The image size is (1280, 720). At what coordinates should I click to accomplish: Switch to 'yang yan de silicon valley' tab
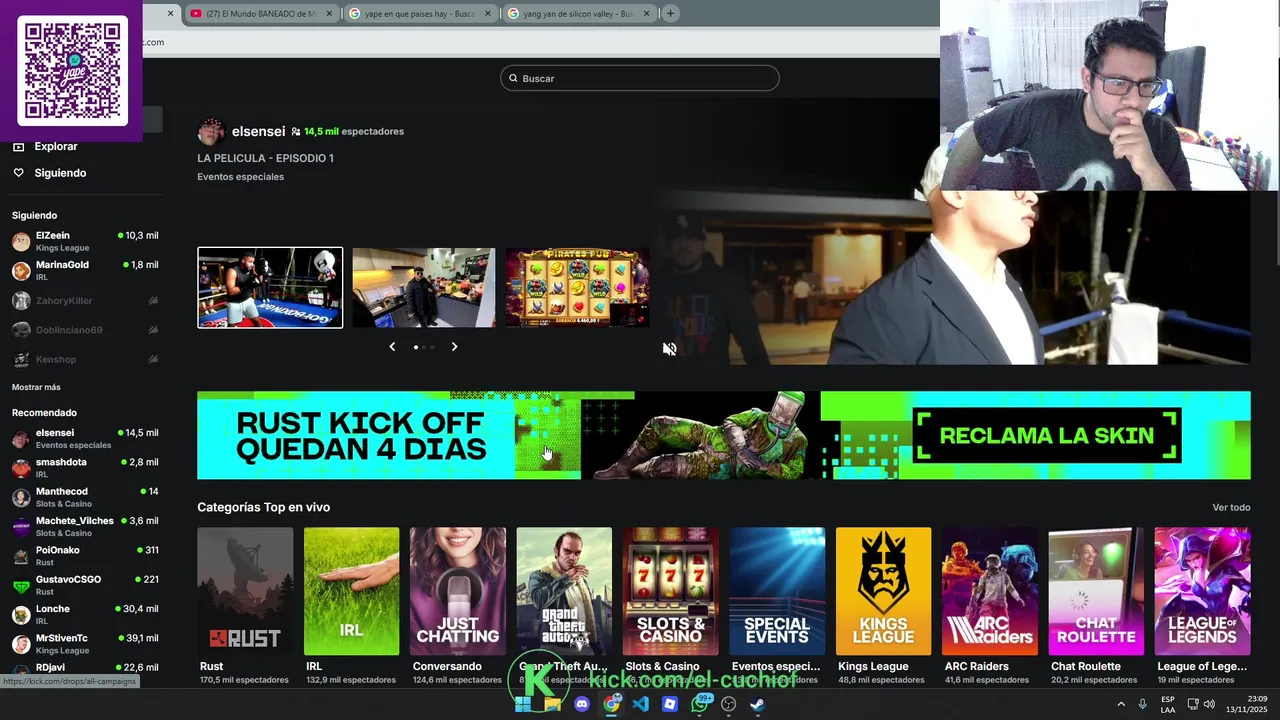coord(579,13)
